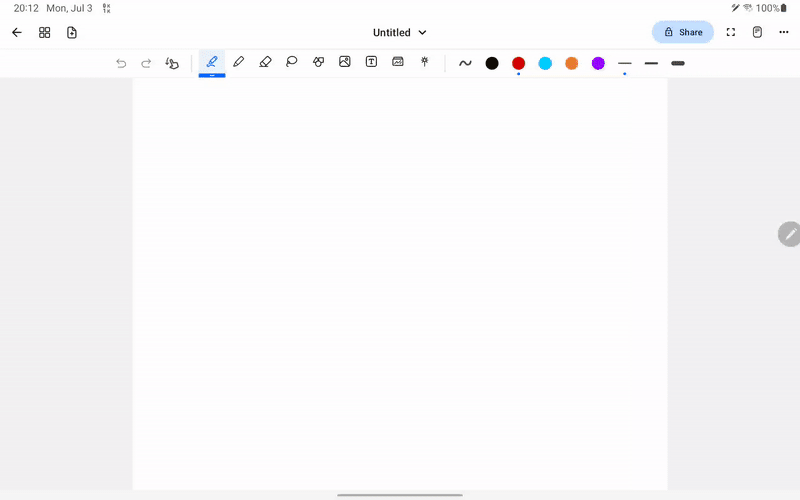The height and width of the screenshot is (500, 800).
Task: Select the shapes tool
Action: [x=318, y=62]
